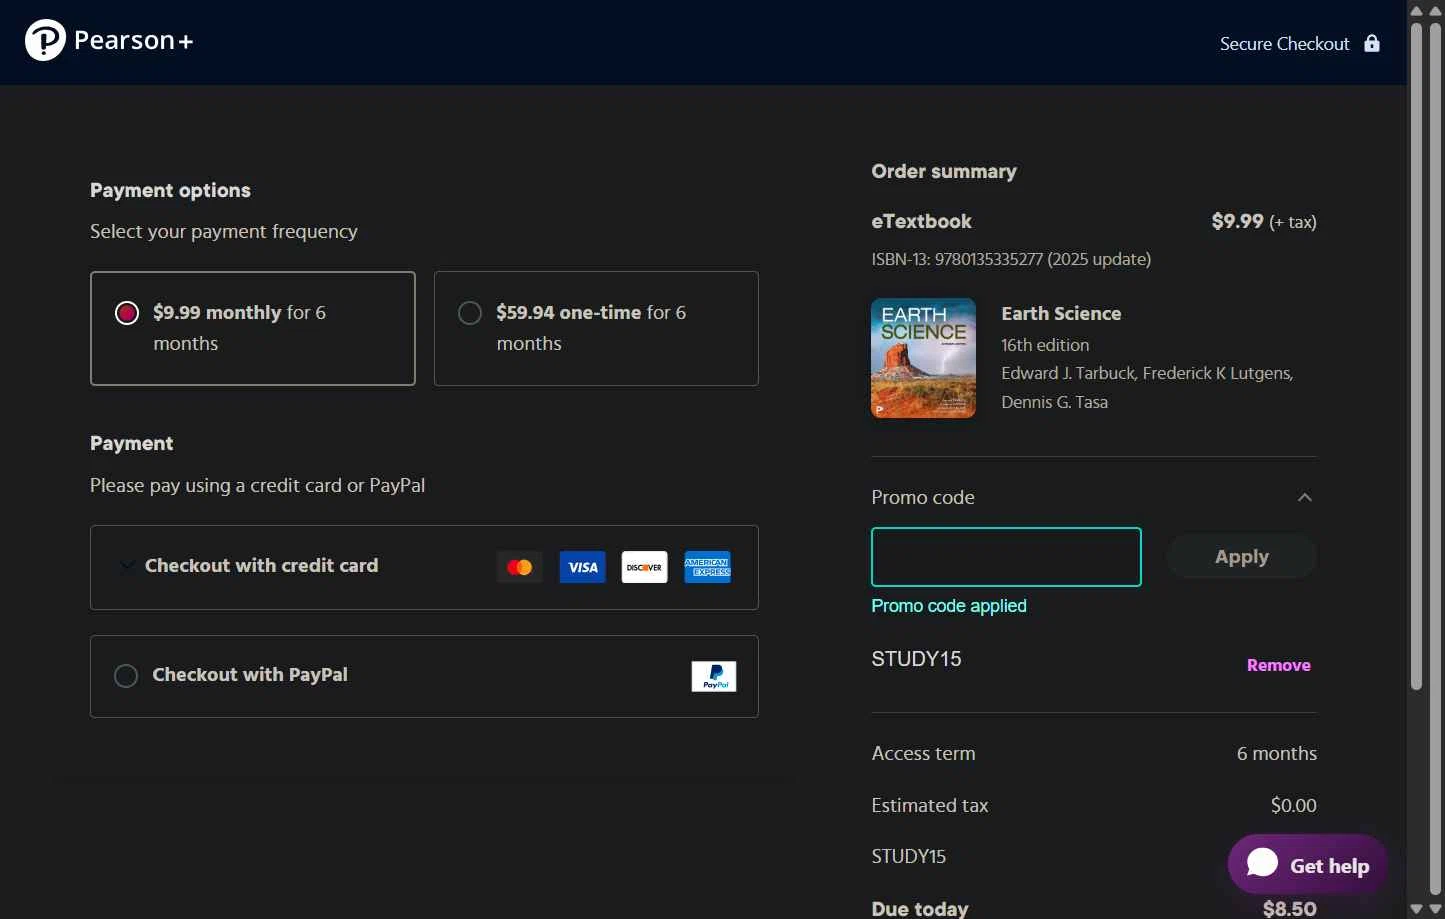Screen dimensions: 1445x919
Task: Click the American Express card icon
Action: (x=707, y=567)
